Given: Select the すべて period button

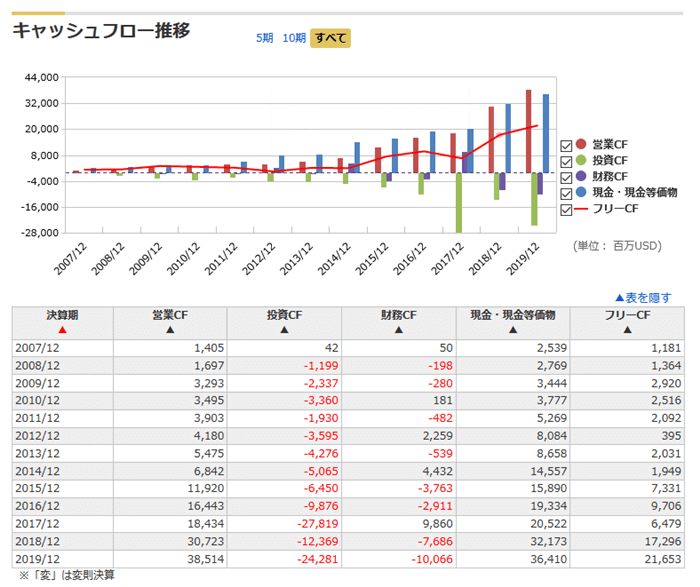Looking at the screenshot, I should (x=330, y=38).
